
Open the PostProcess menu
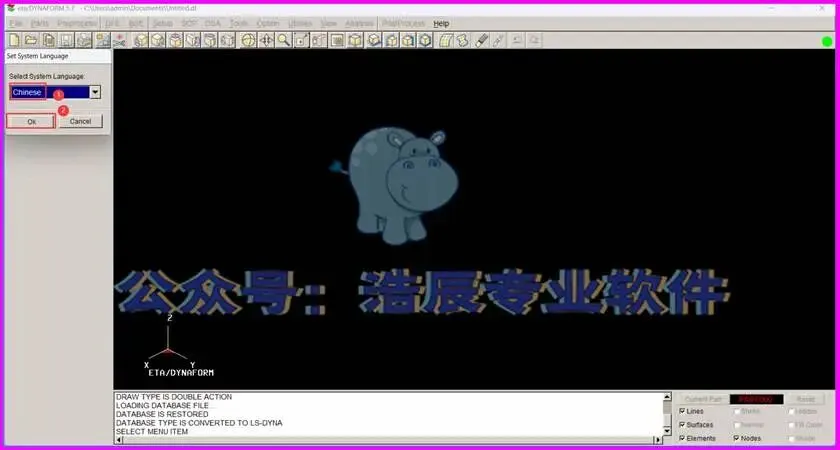(x=404, y=24)
